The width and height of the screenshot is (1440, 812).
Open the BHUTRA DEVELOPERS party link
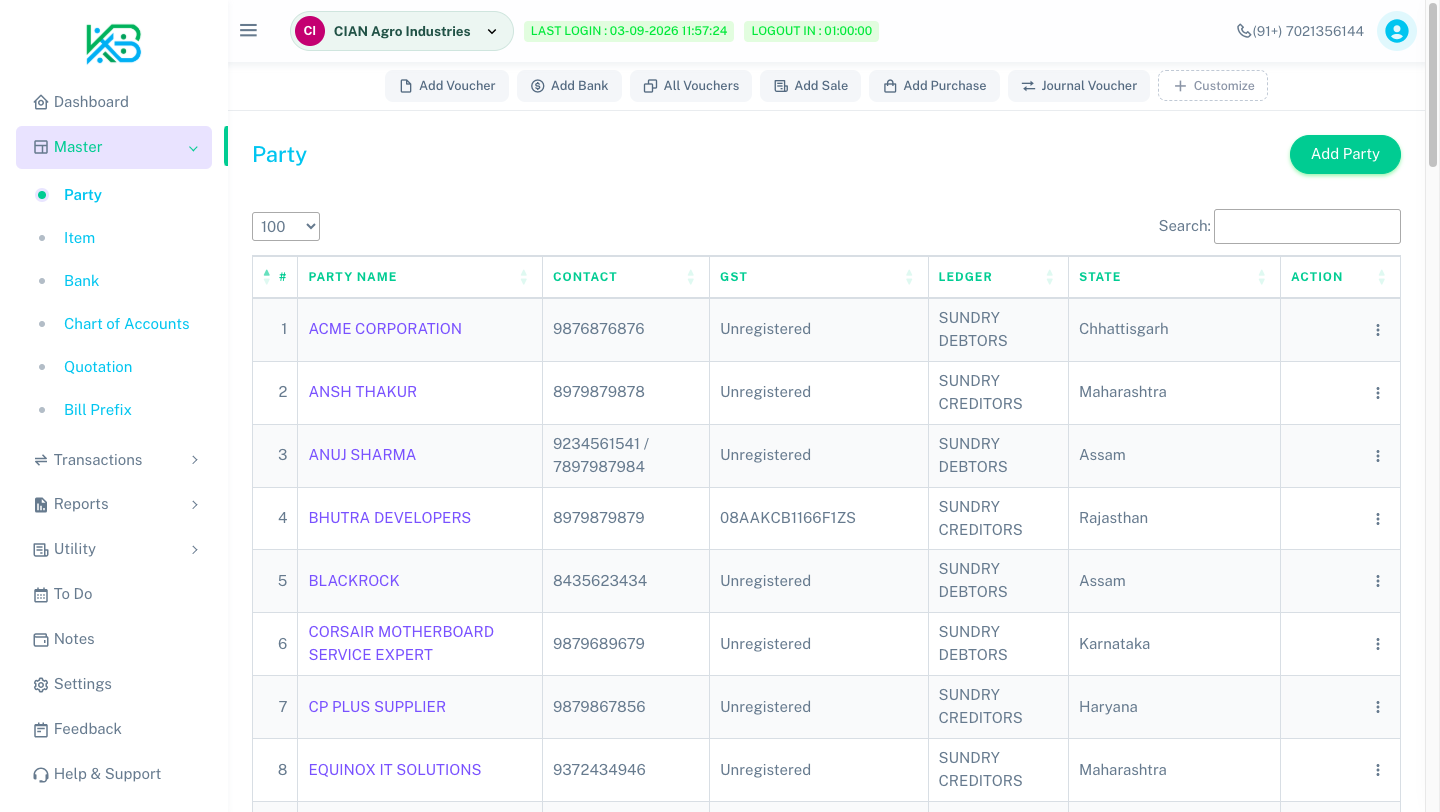click(390, 518)
